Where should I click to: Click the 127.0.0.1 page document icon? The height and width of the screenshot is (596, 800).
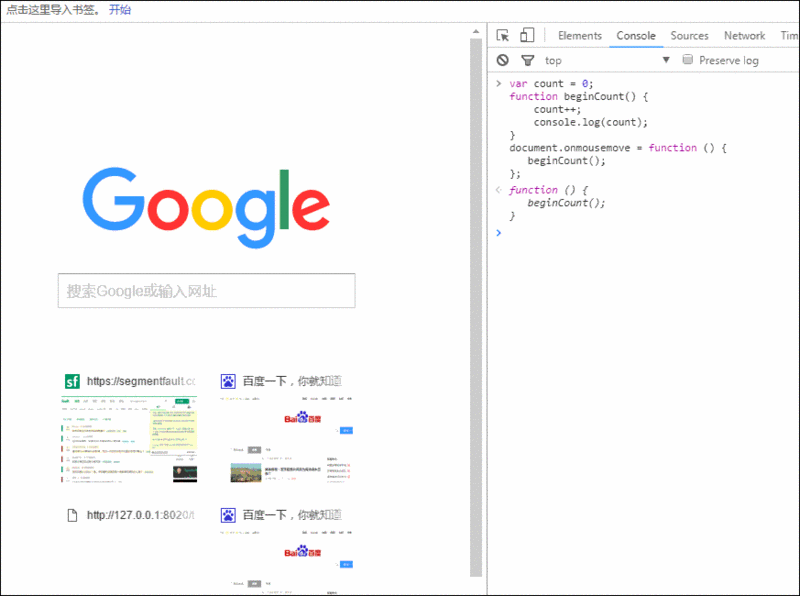coord(72,515)
